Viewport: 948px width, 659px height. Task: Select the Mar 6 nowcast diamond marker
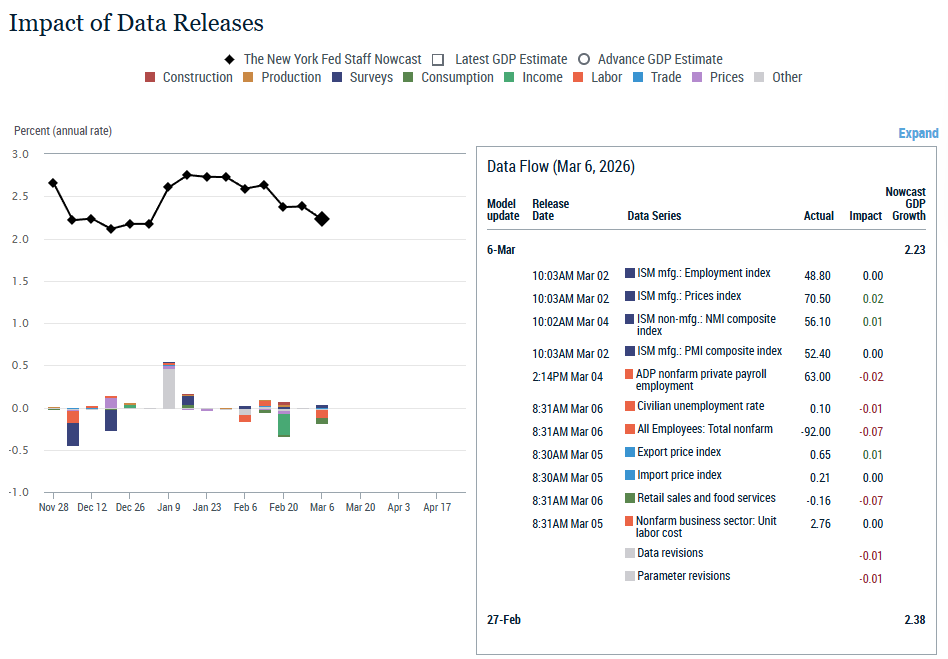(322, 219)
